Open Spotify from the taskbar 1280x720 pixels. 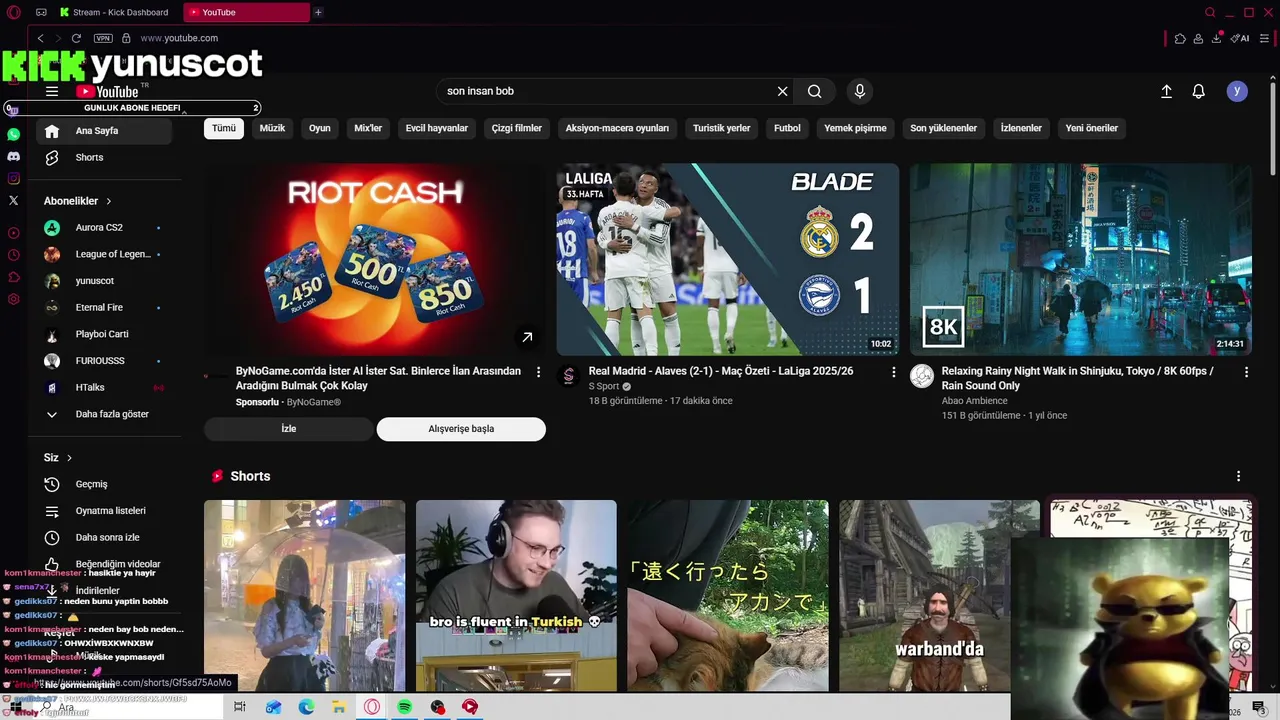click(x=405, y=707)
